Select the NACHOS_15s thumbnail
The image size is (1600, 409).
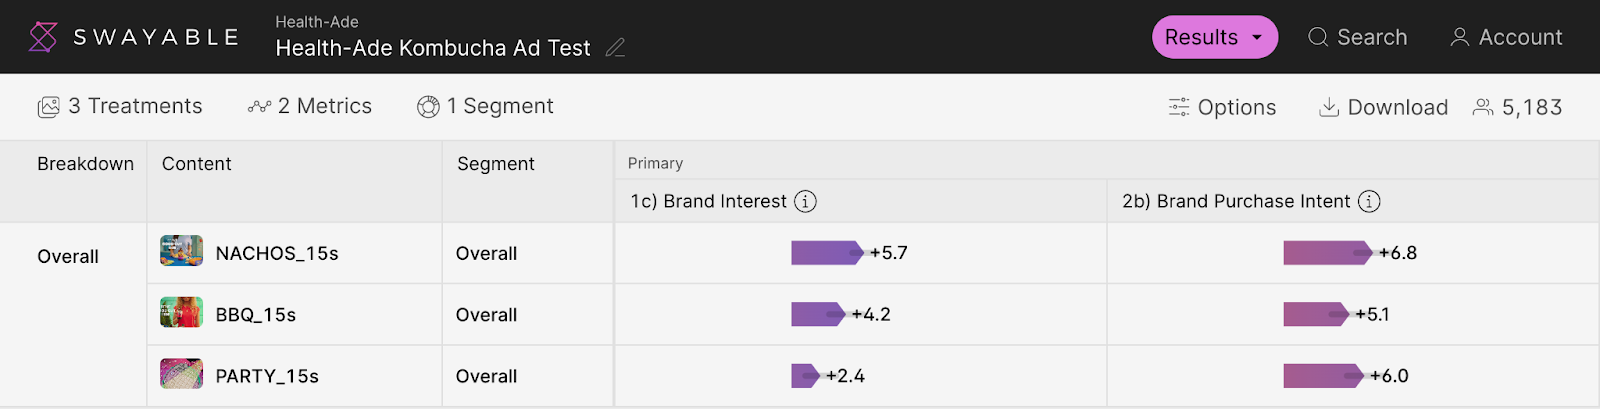pos(181,250)
